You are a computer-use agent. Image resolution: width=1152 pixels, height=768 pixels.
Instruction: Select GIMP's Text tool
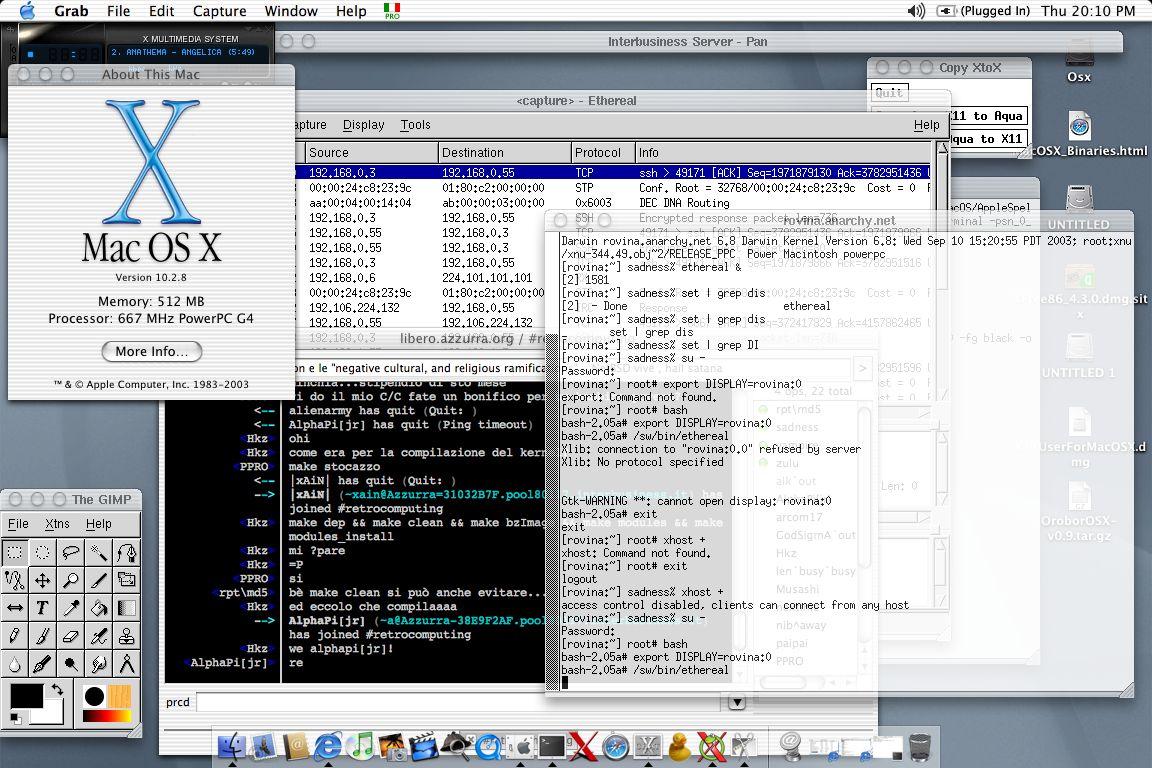pos(43,609)
